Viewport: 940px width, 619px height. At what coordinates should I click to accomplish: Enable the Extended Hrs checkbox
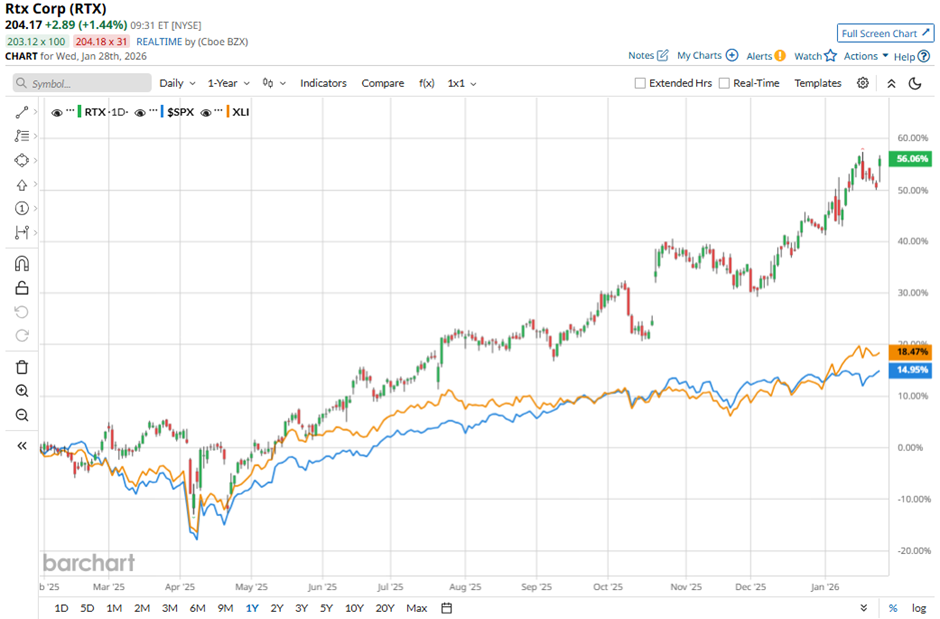640,84
